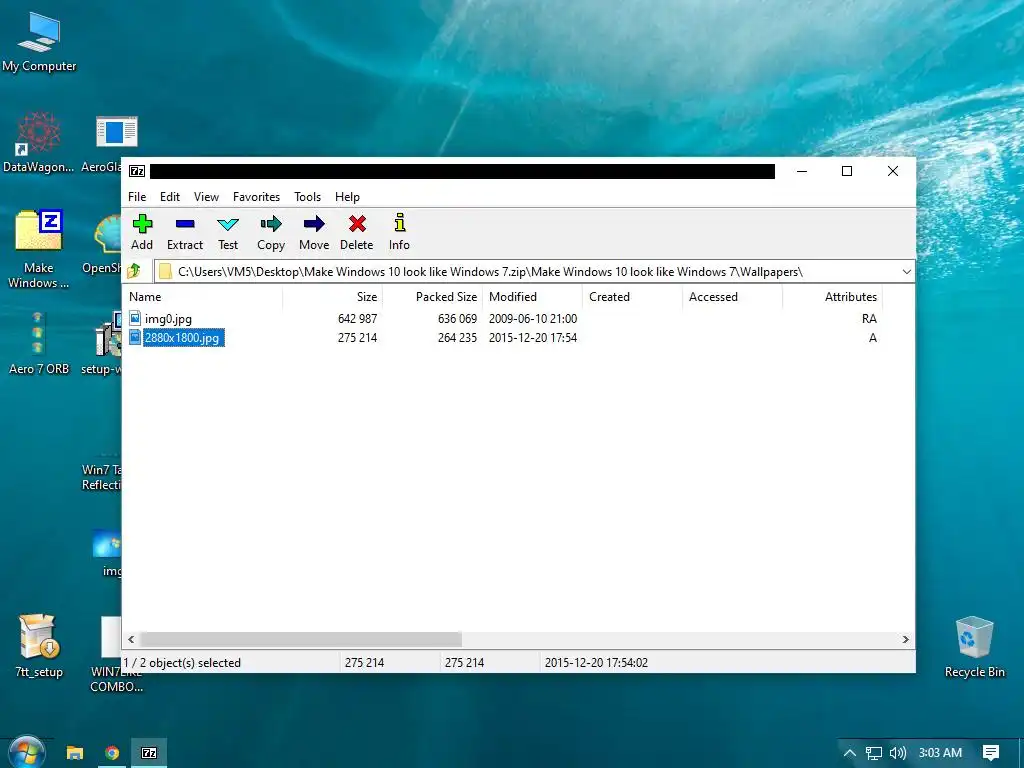
Task: Click the 264 235 packed size value
Action: point(457,338)
